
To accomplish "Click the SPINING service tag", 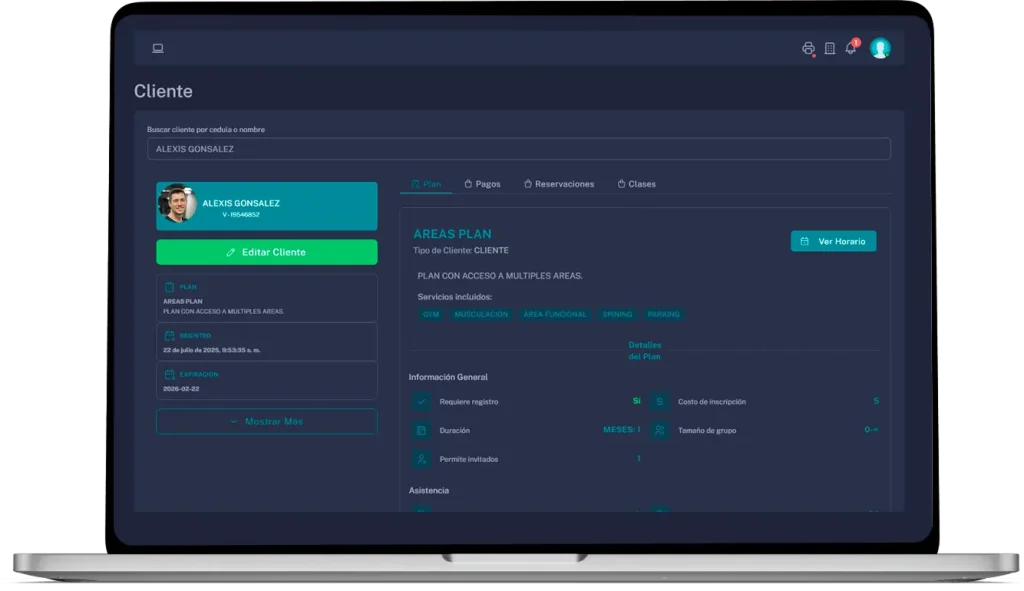I will (x=617, y=314).
